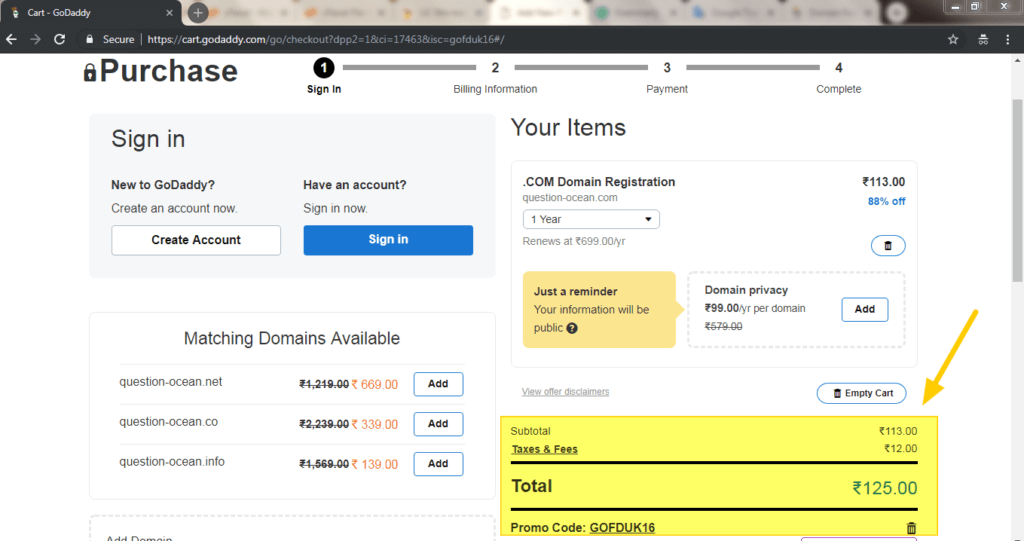Click the Subtotal ₹113.00 value

898,431
